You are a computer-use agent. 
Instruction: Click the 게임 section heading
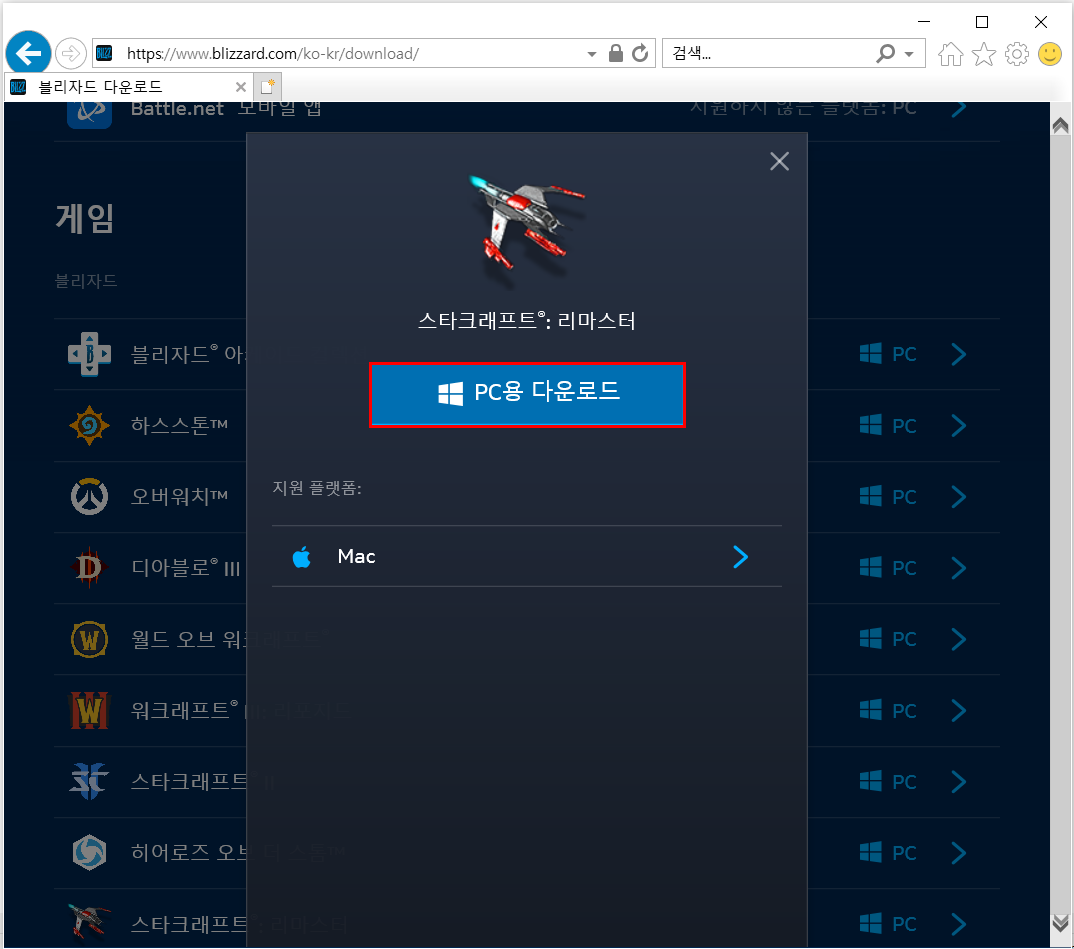[x=85, y=219]
